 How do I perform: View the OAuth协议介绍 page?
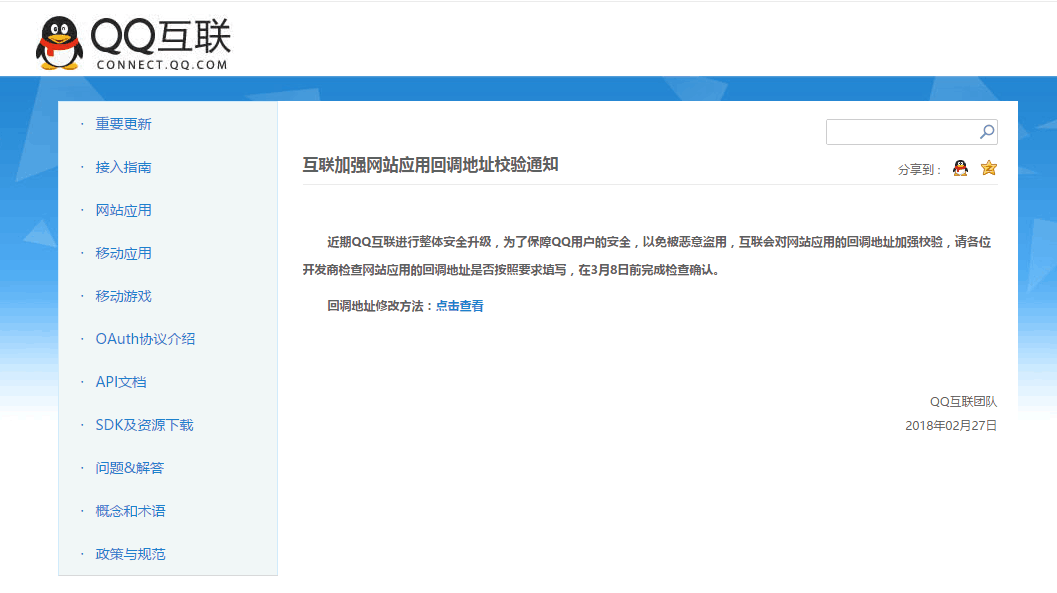143,338
